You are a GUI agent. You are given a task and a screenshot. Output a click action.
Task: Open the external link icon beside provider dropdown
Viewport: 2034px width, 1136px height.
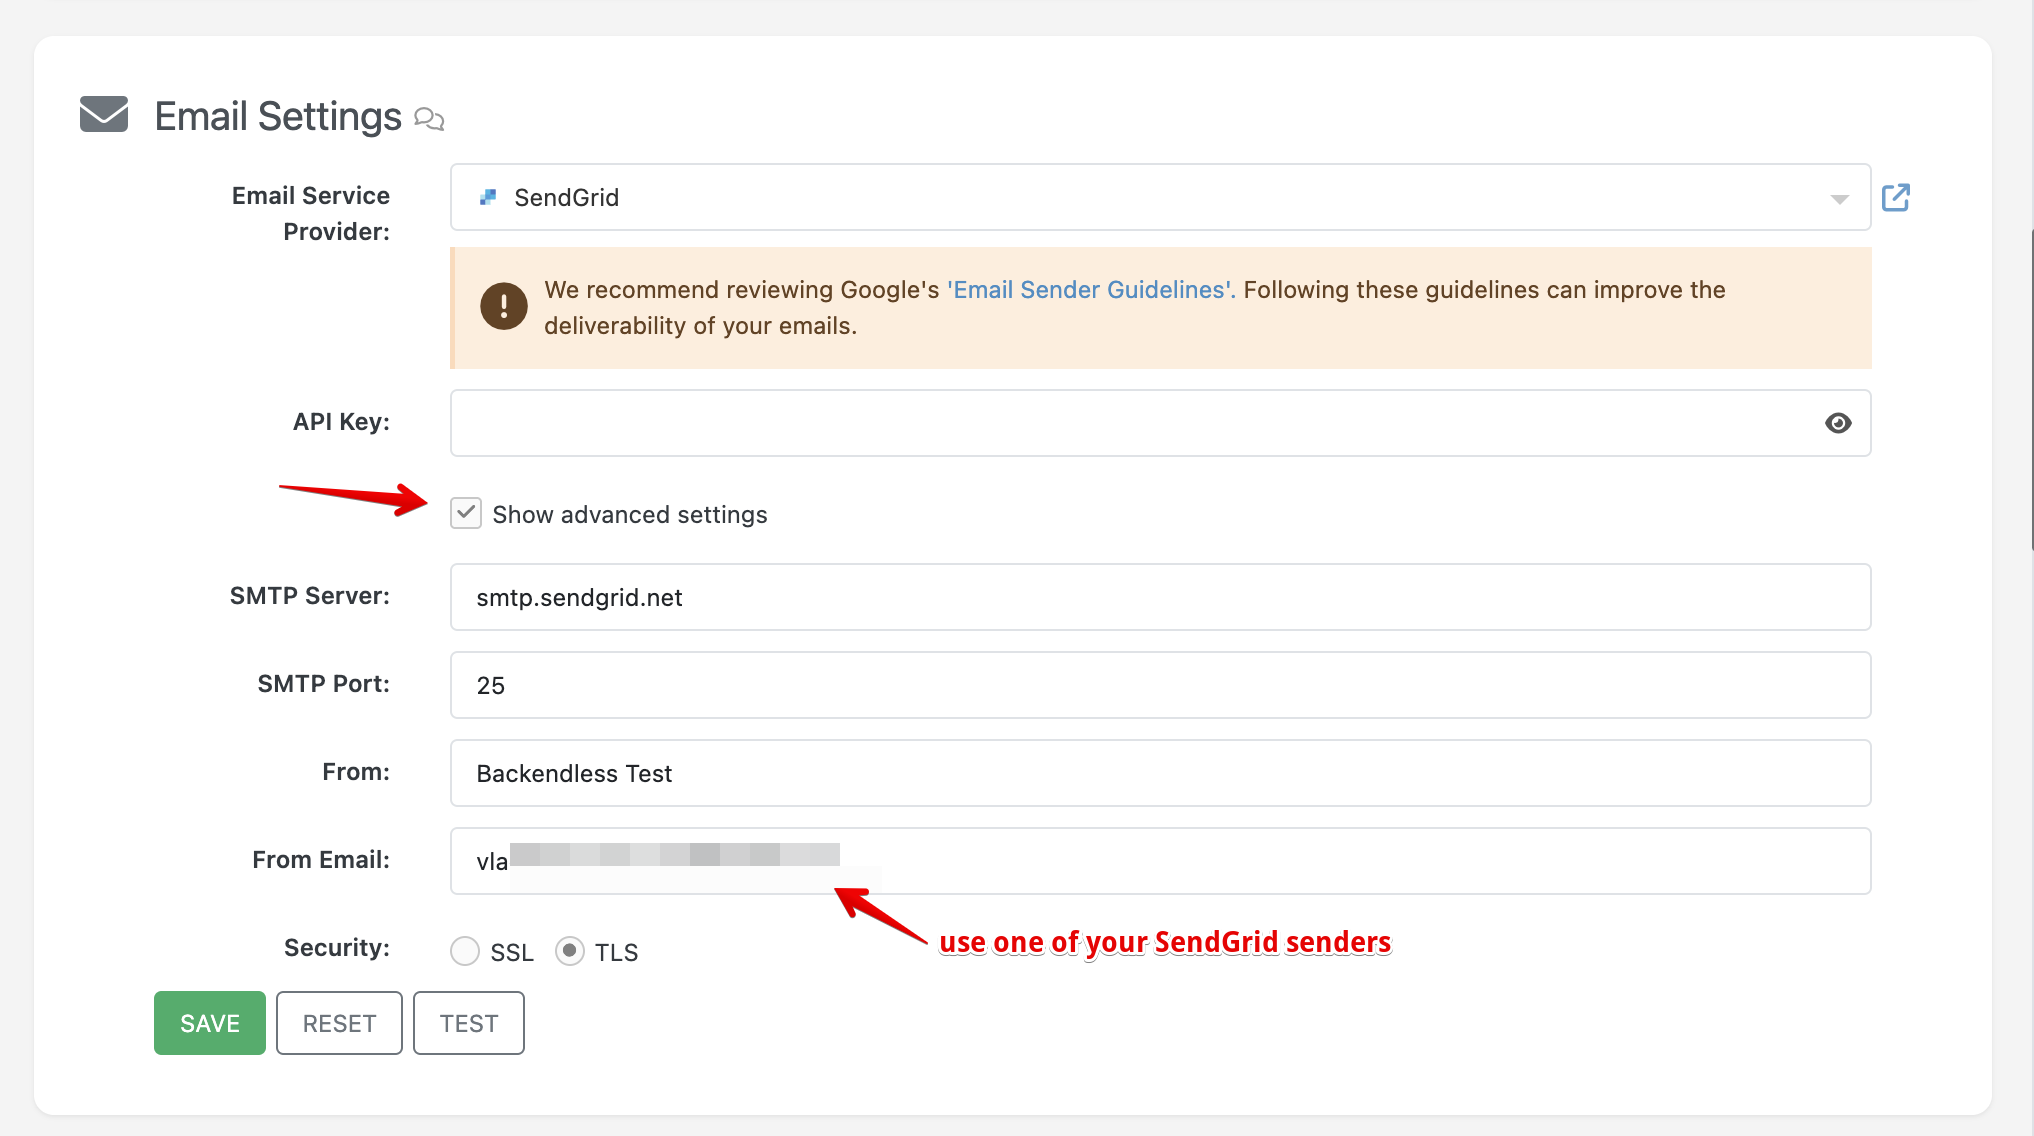coord(1895,197)
